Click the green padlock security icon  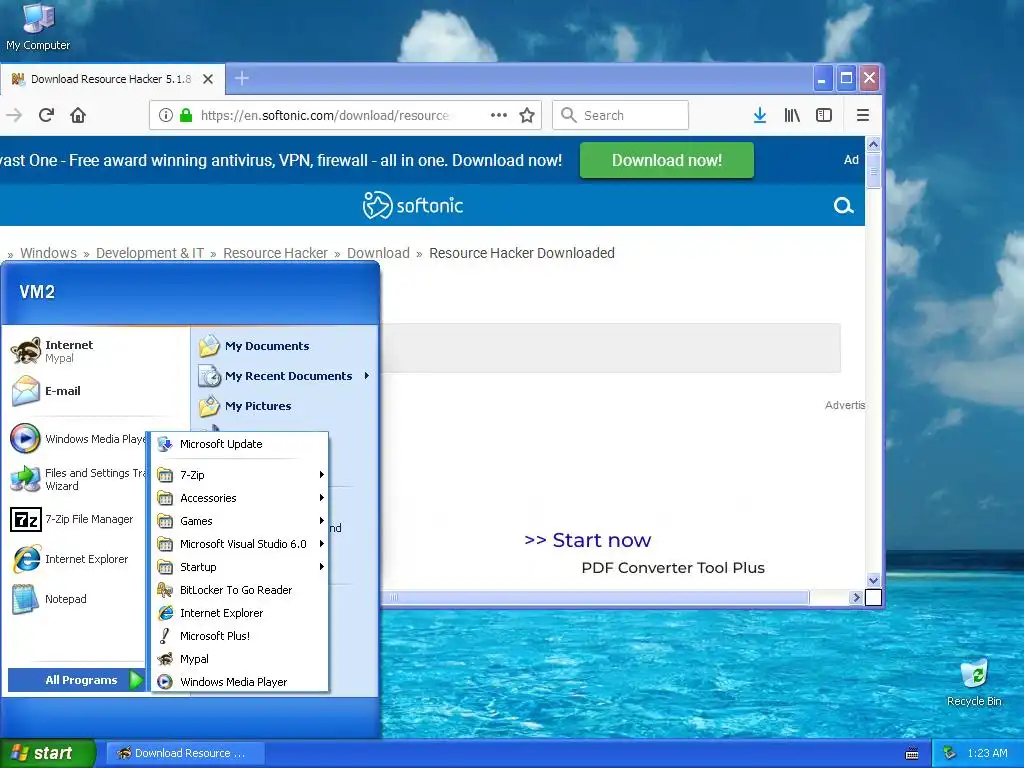186,116
